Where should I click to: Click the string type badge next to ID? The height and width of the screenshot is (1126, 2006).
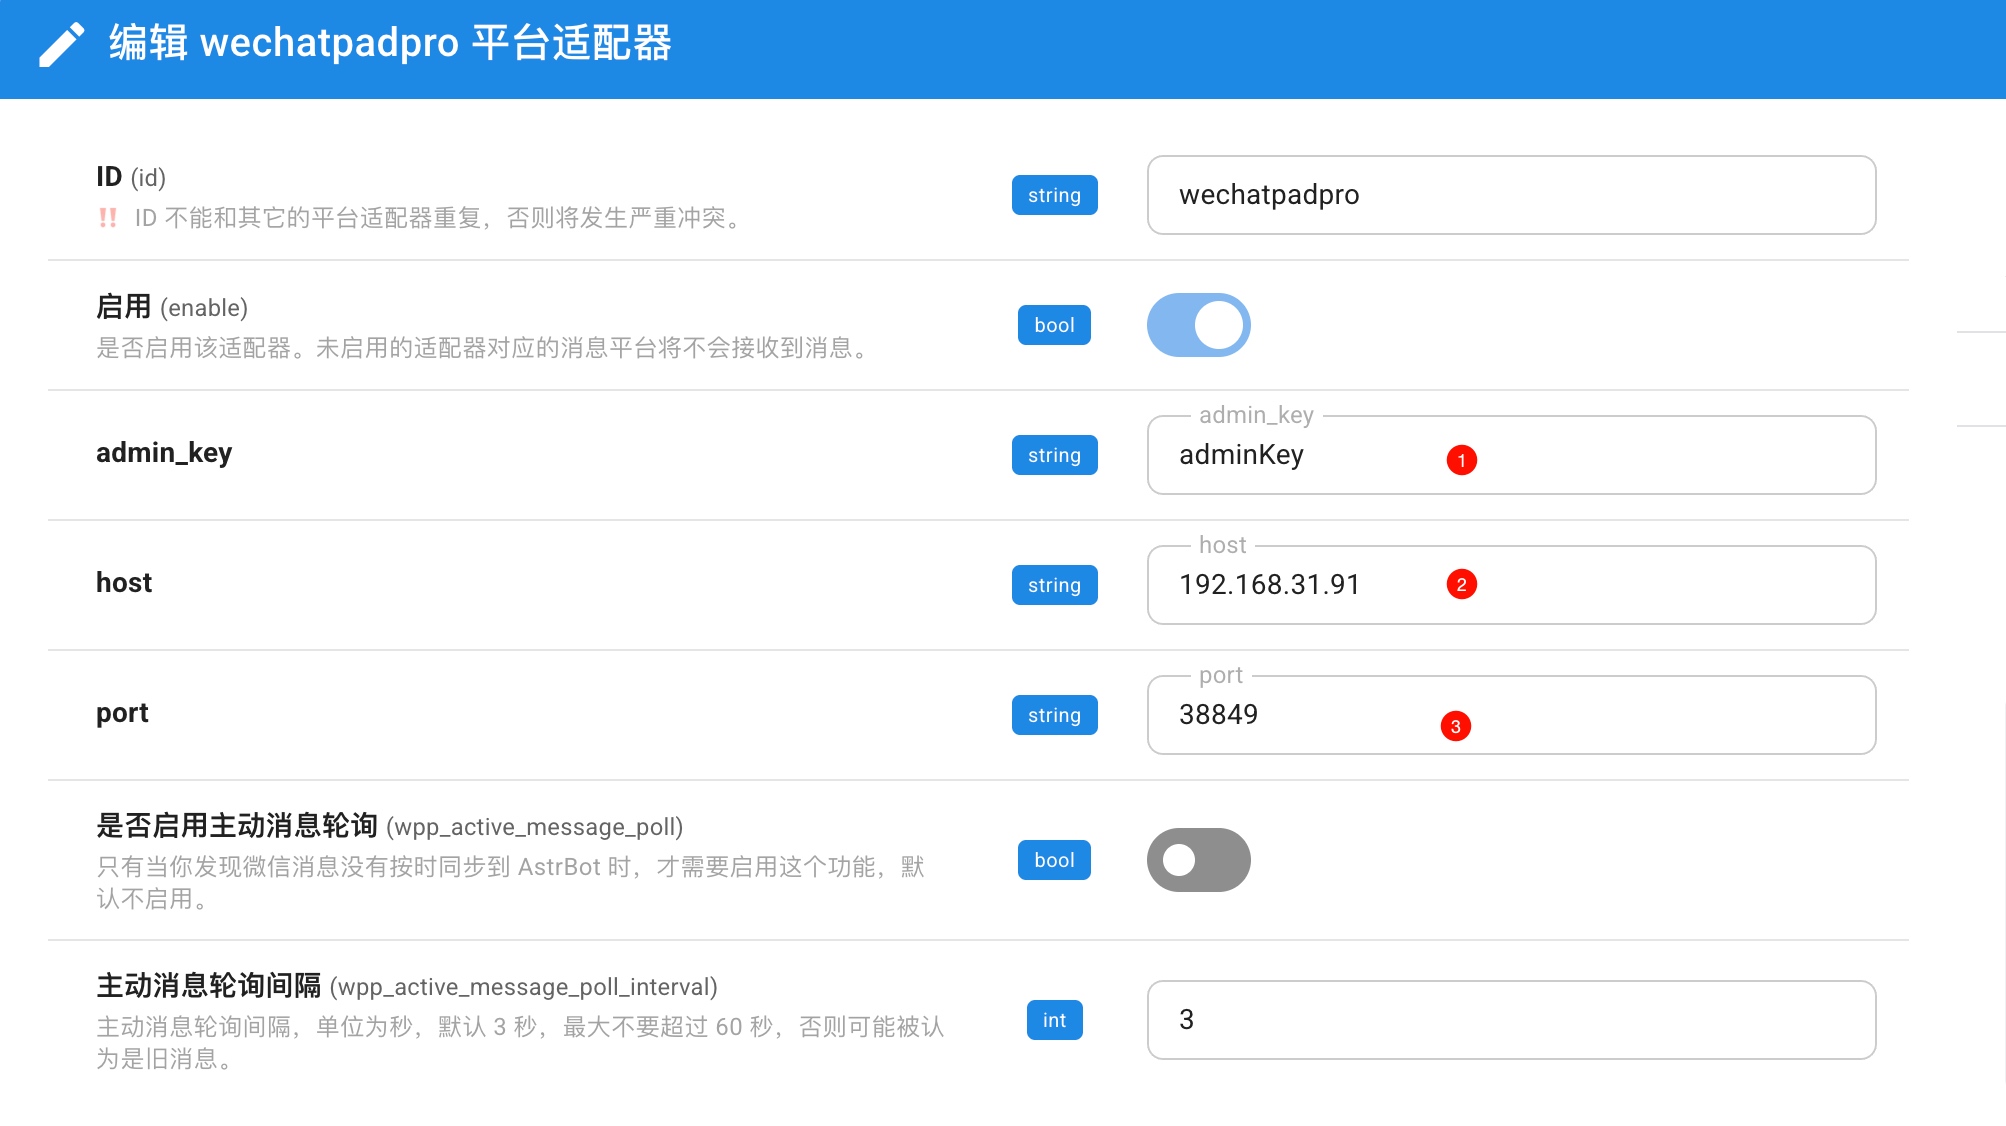pyautogui.click(x=1054, y=195)
